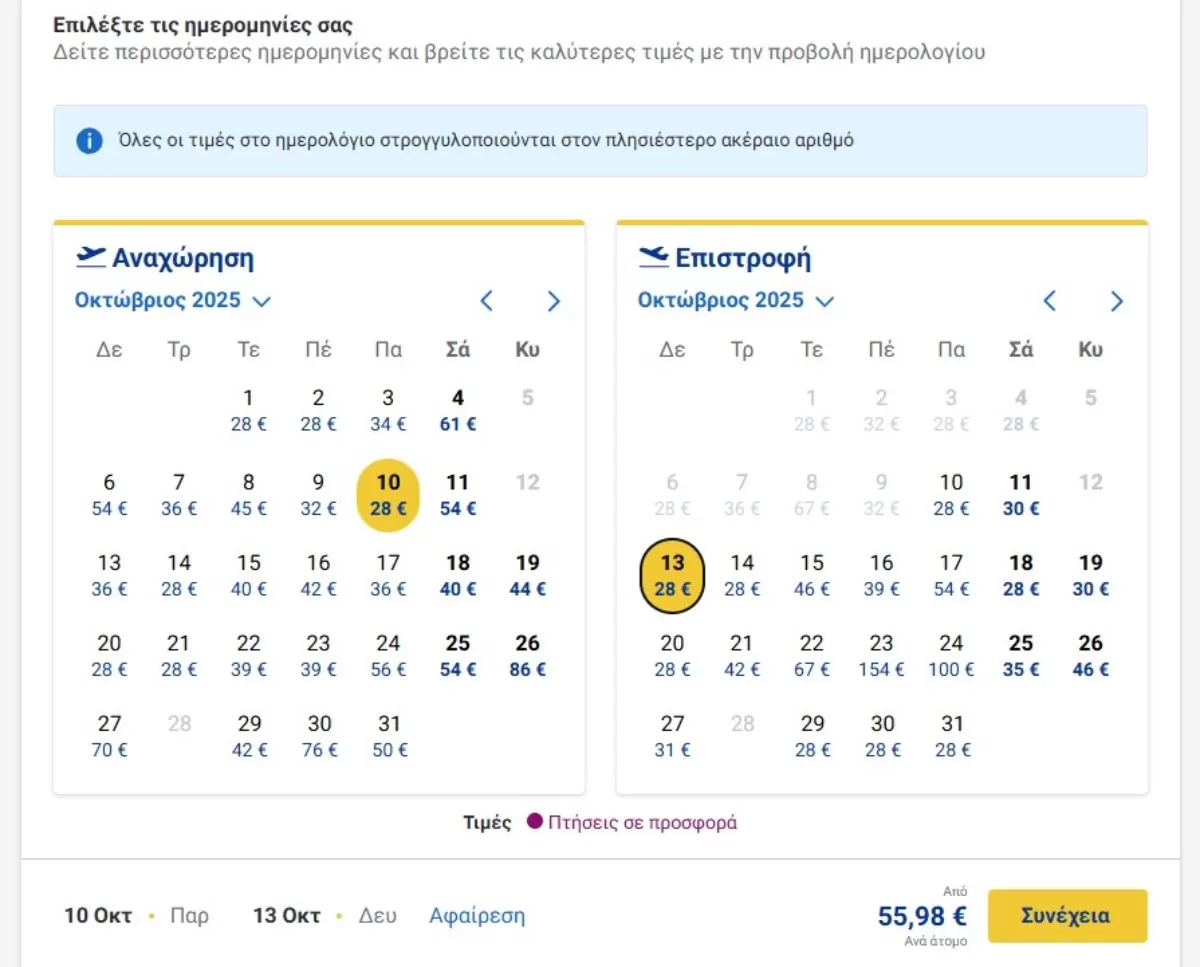This screenshot has width=1200, height=967.
Task: Open departure month dropdown Οκτώβριος 2025
Action: point(173,300)
